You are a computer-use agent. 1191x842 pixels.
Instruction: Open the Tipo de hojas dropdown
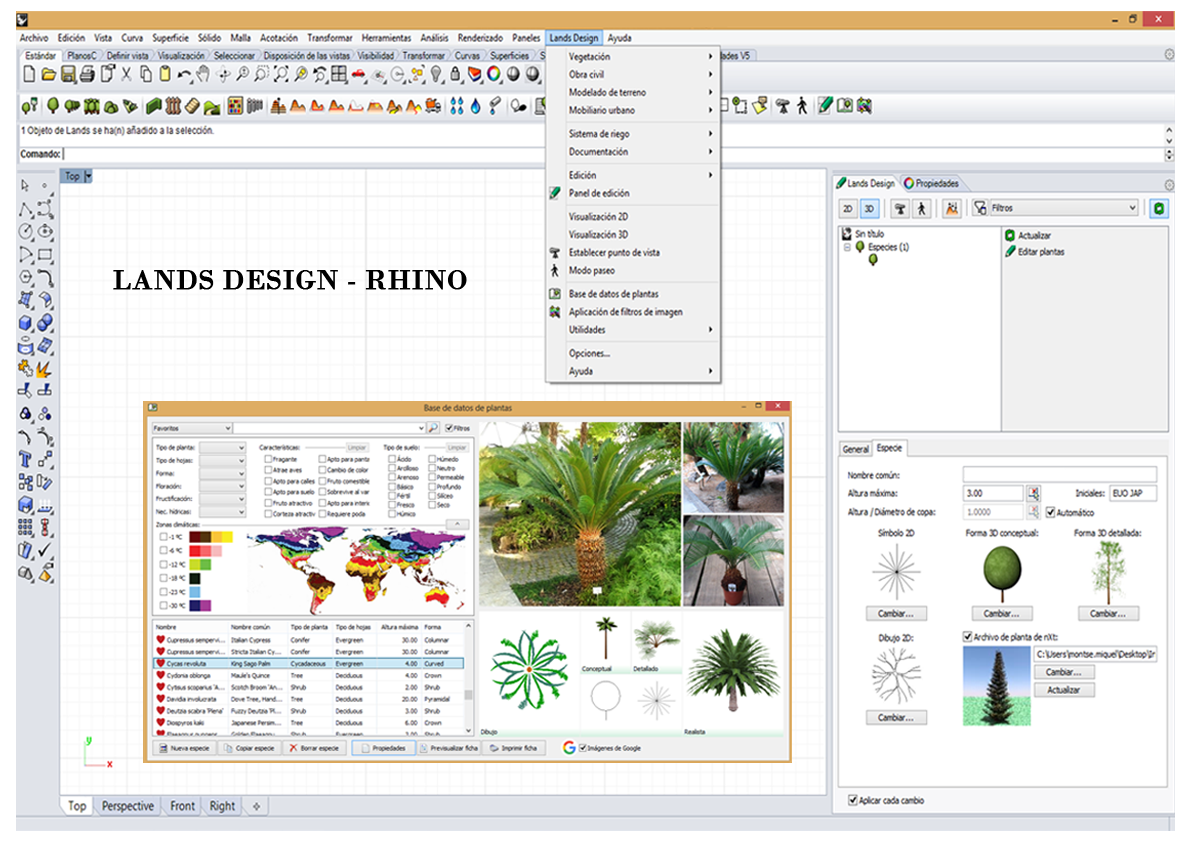(x=223, y=461)
